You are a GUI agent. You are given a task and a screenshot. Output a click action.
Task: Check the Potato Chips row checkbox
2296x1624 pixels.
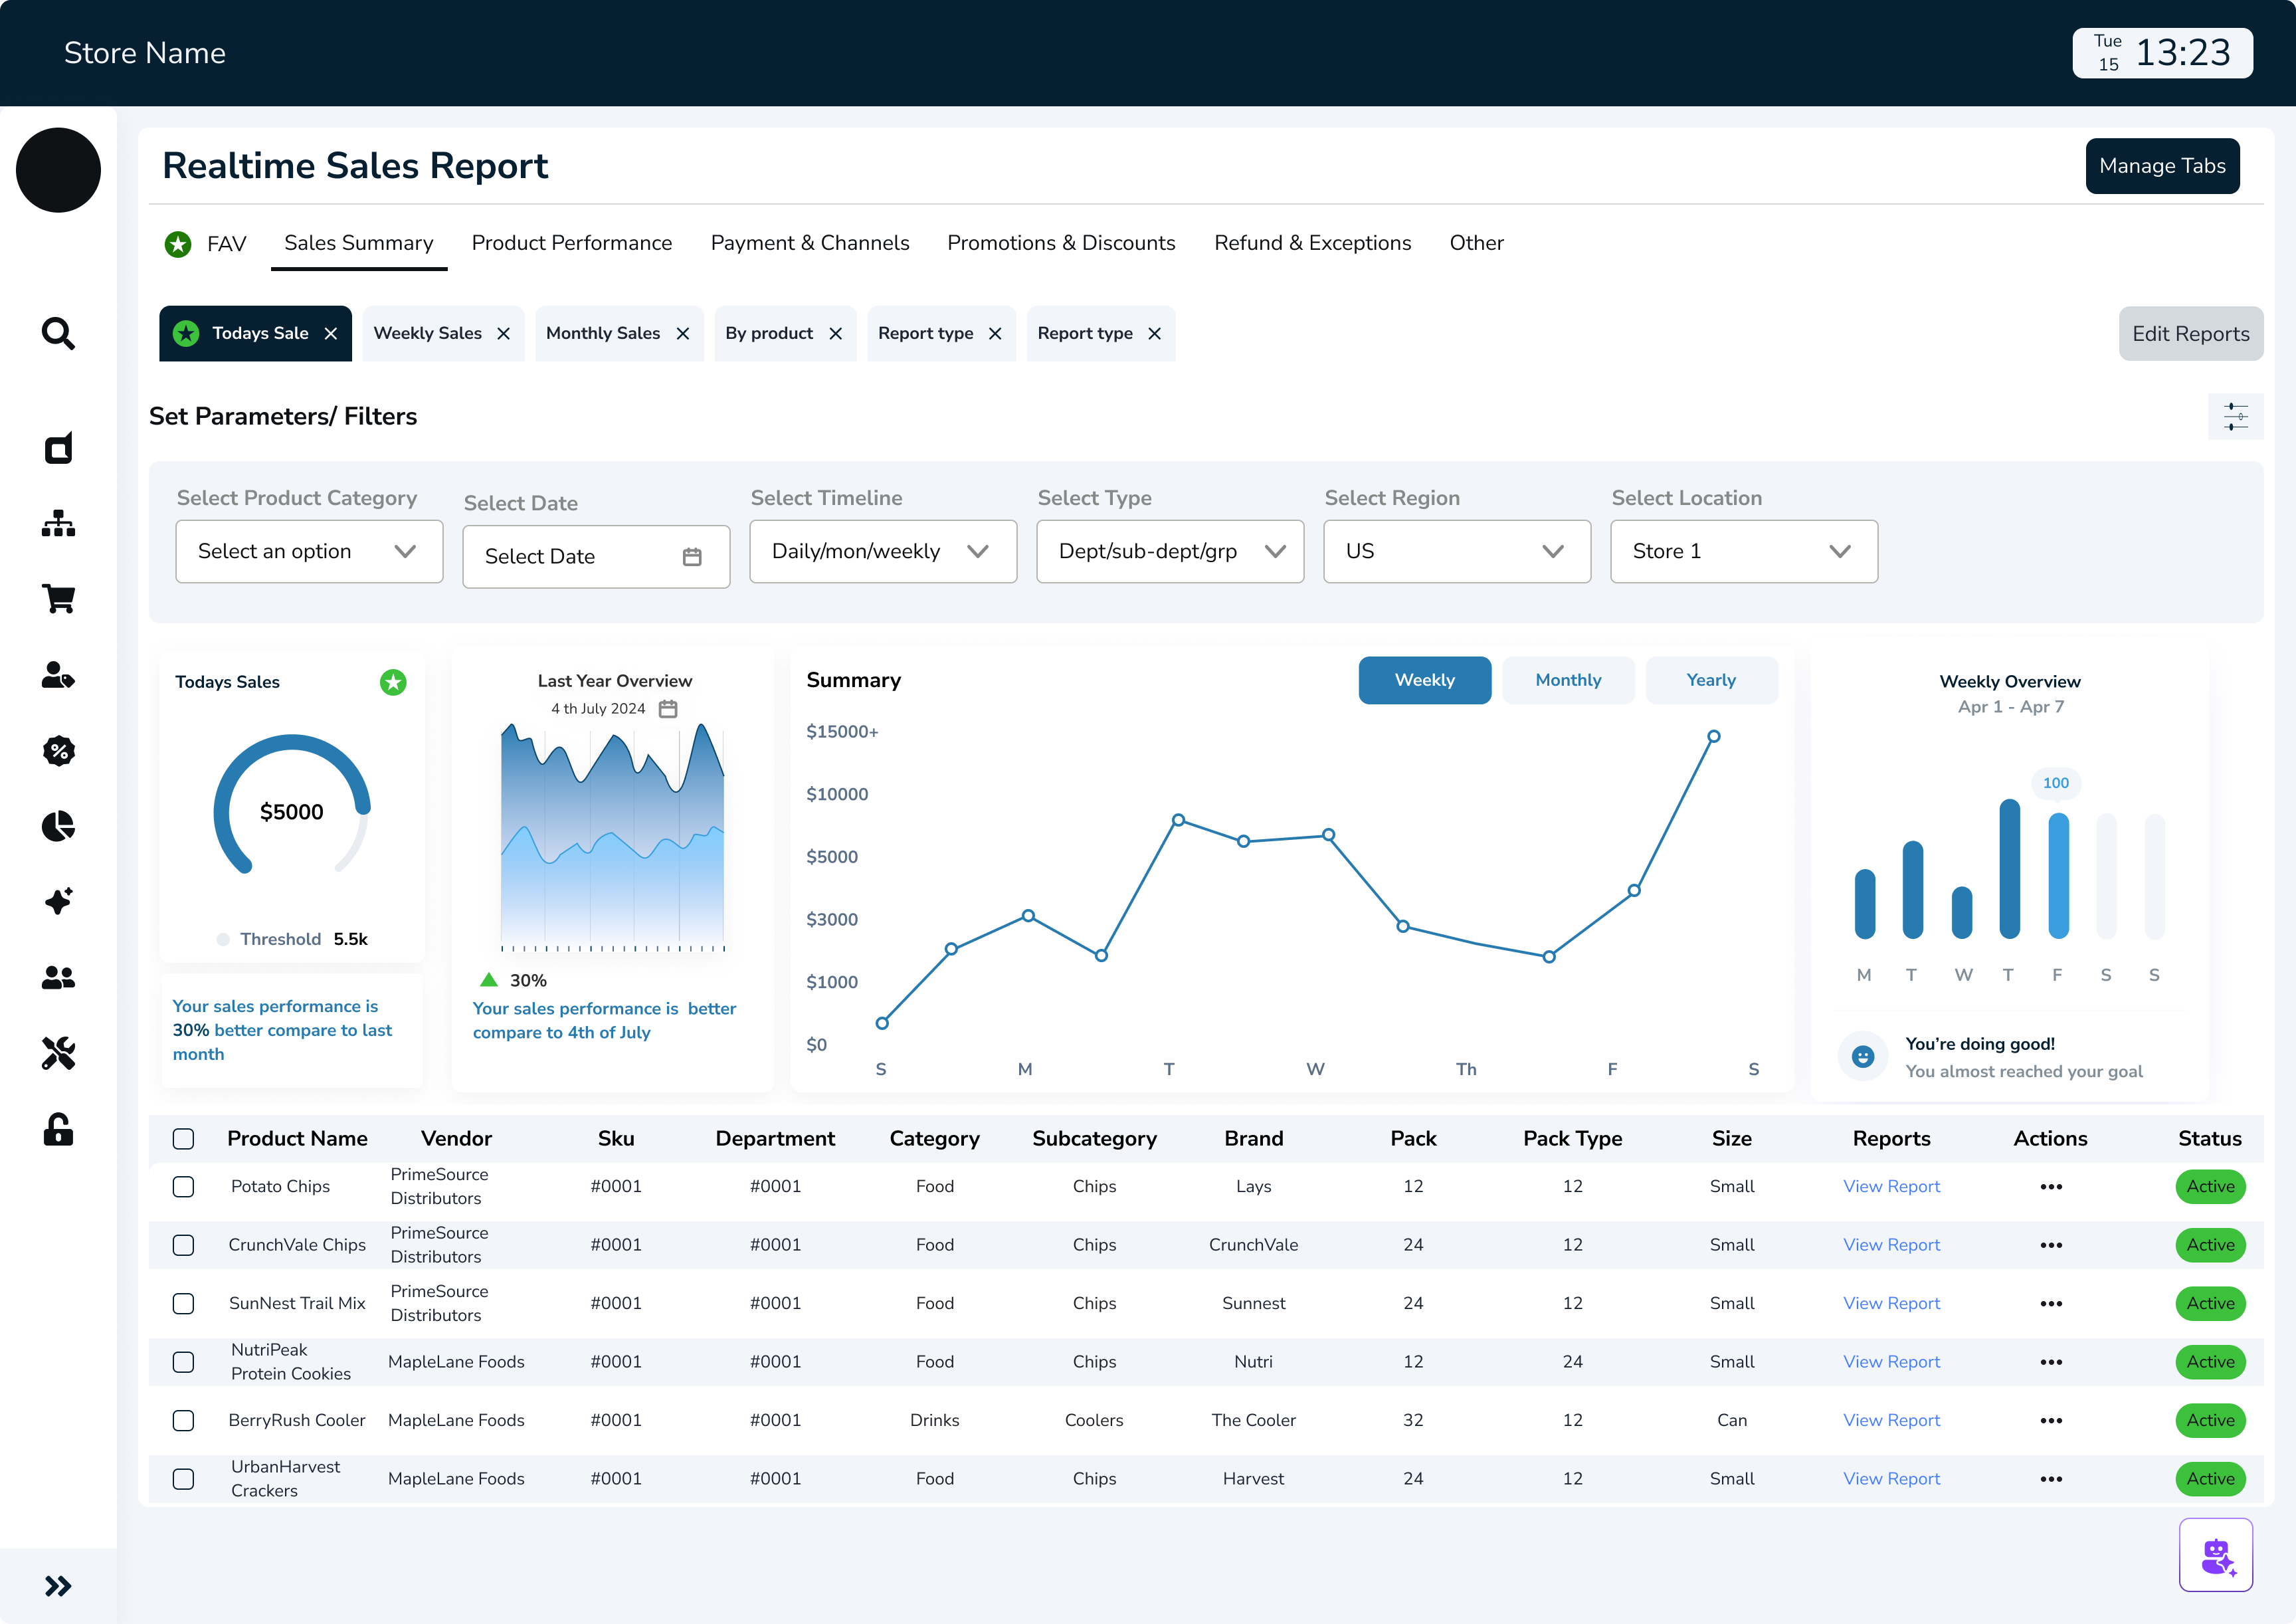click(183, 1187)
